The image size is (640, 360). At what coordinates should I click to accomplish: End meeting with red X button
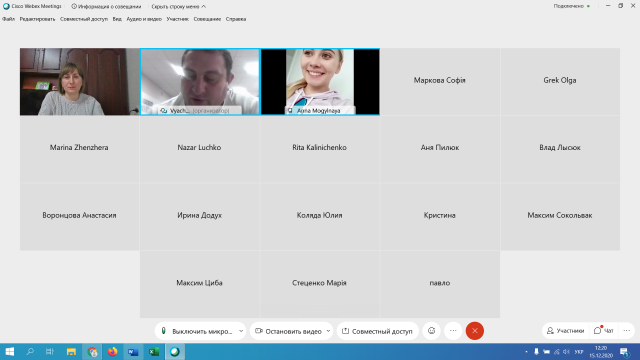click(475, 331)
